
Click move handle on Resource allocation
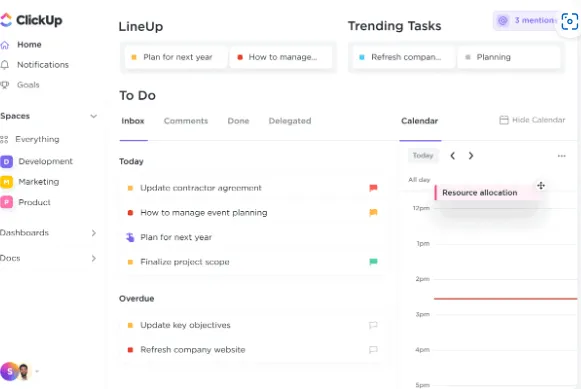coord(541,185)
